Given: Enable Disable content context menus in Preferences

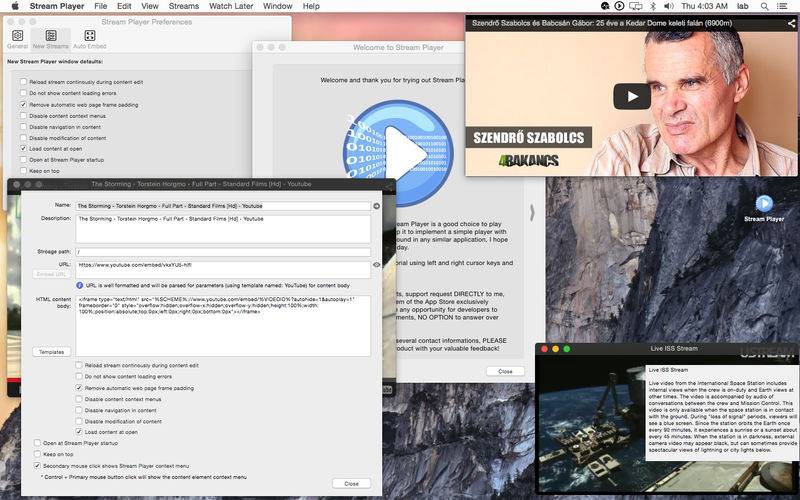Looking at the screenshot, I should click(23, 116).
